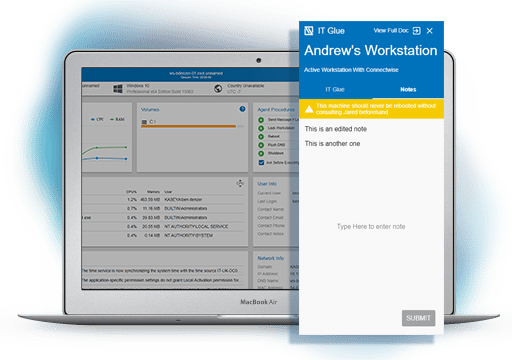The height and width of the screenshot is (360, 512).
Task: Switch to the IT Glue tab
Action: (x=335, y=89)
